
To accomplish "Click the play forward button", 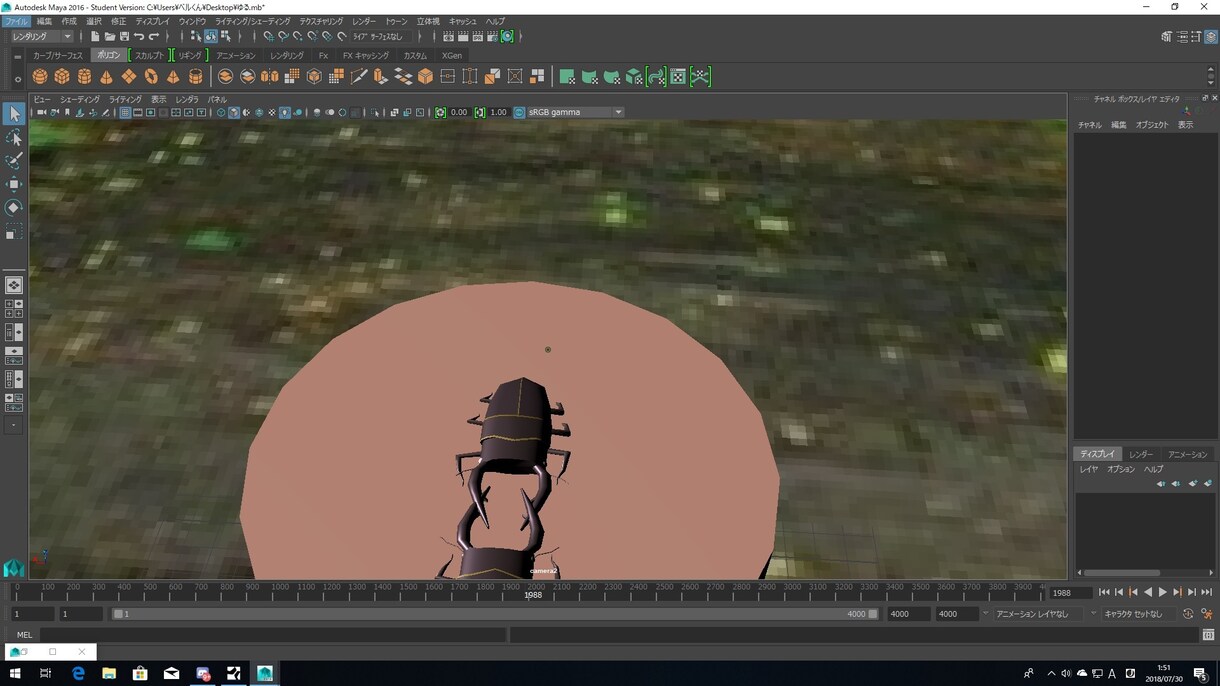I will tap(1162, 593).
